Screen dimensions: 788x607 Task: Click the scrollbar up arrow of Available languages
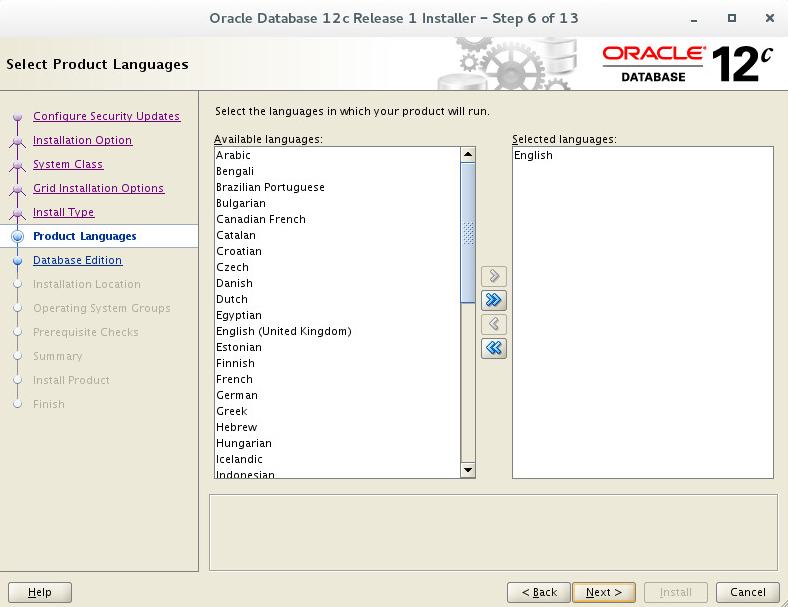(x=468, y=154)
